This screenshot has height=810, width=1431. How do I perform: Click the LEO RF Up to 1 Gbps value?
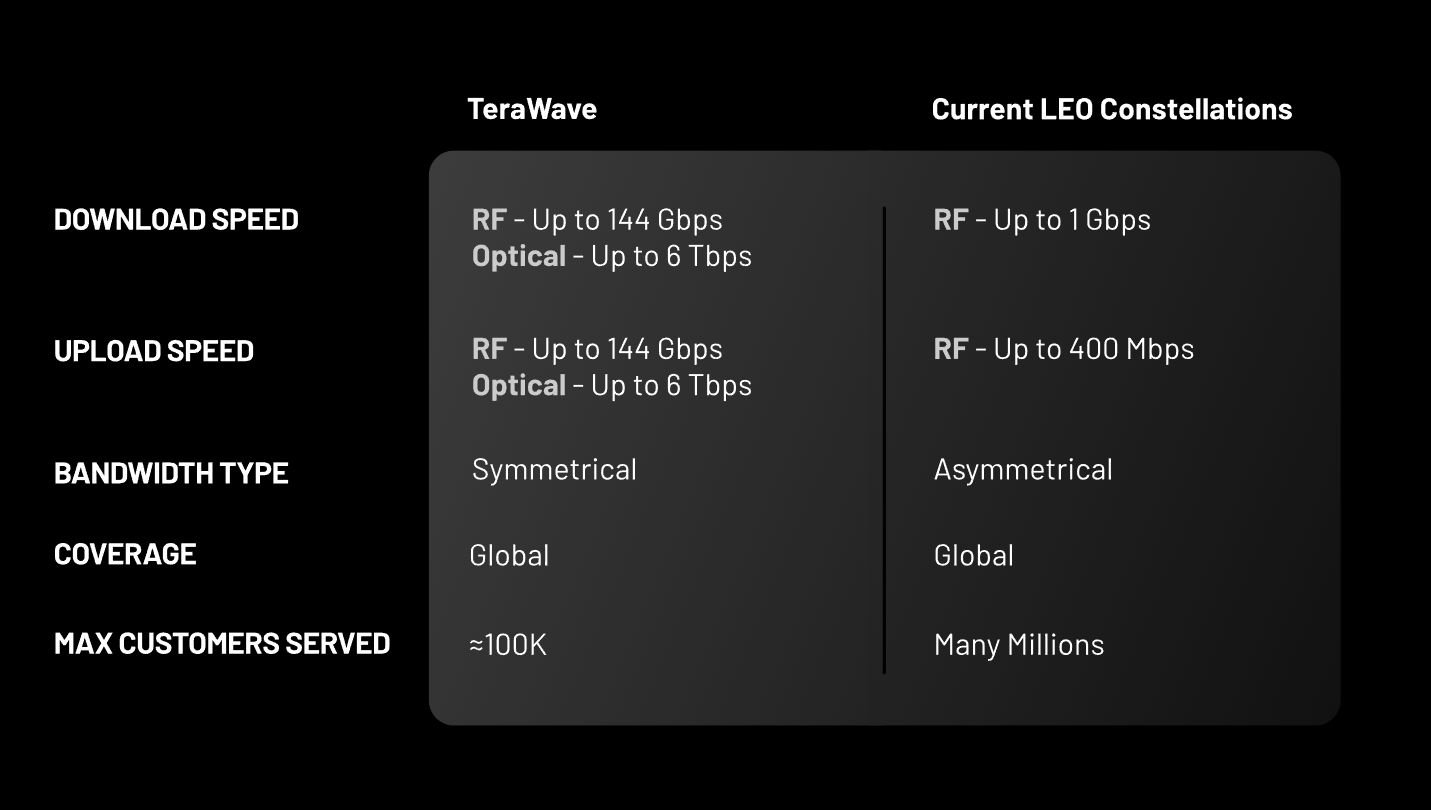(1042, 220)
